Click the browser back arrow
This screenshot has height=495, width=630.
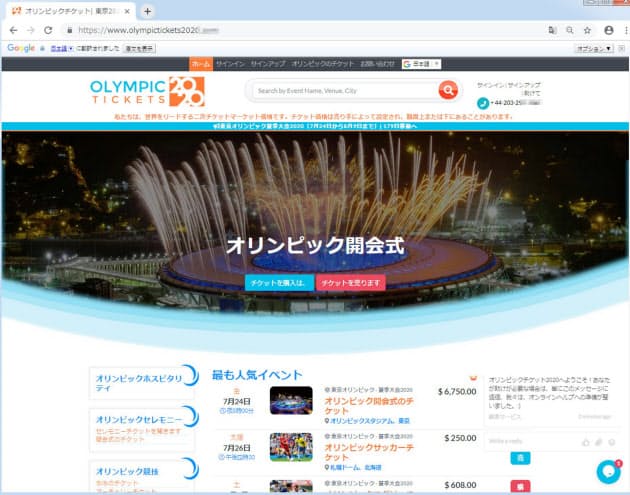[x=11, y=31]
